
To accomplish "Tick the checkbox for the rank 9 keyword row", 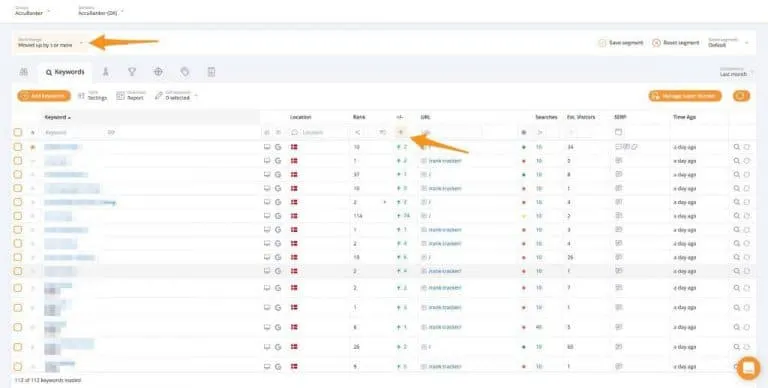I will coord(18,366).
